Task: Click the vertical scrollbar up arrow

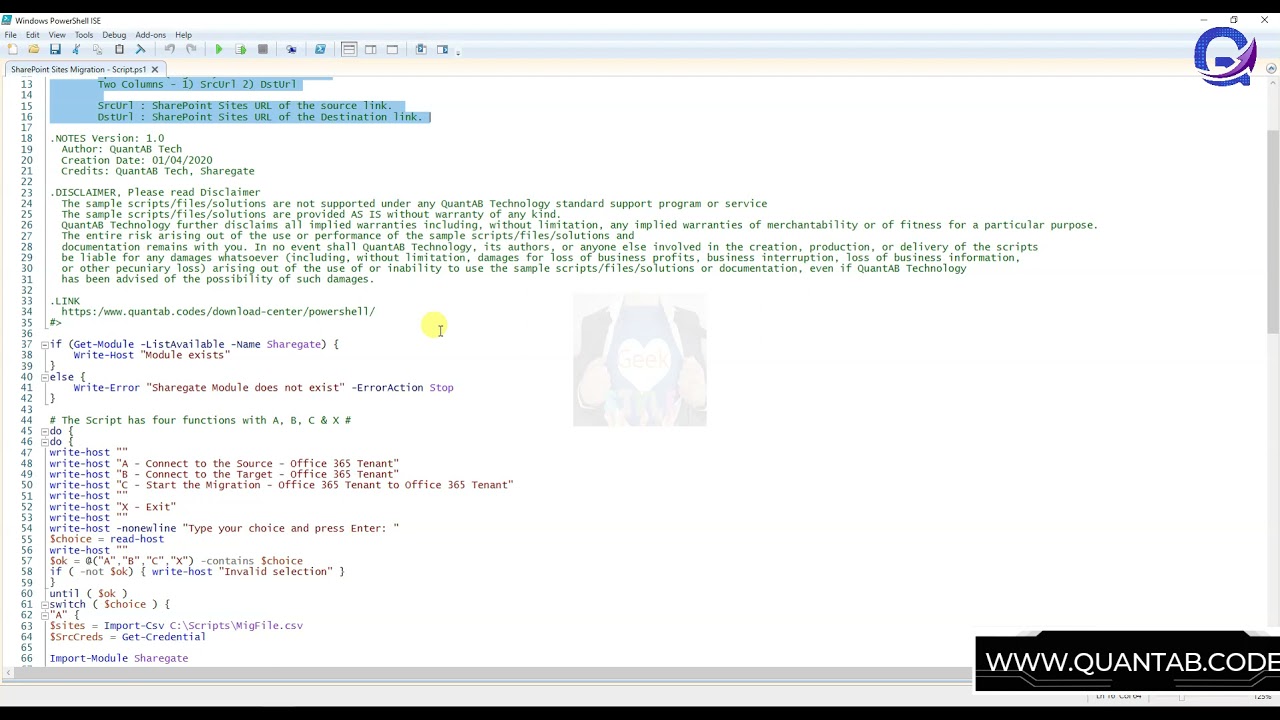Action: coord(1272,84)
